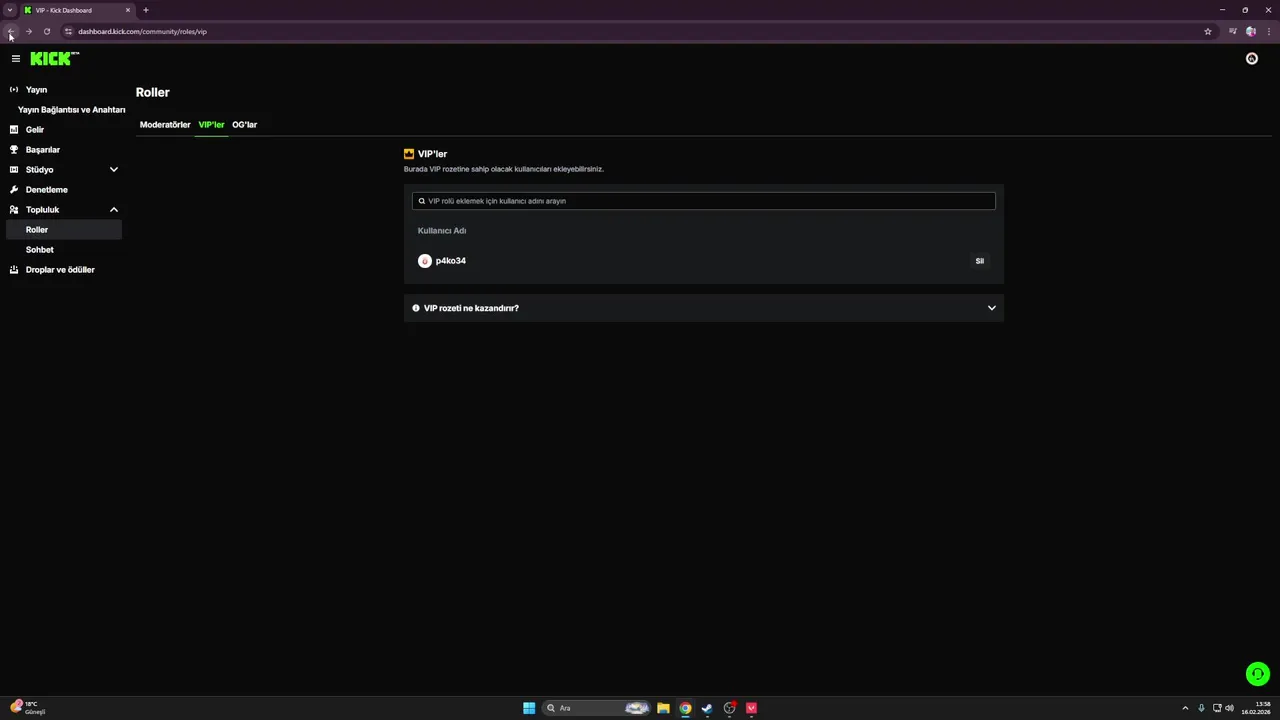
Task: Go forward in browser
Action: [x=28, y=31]
